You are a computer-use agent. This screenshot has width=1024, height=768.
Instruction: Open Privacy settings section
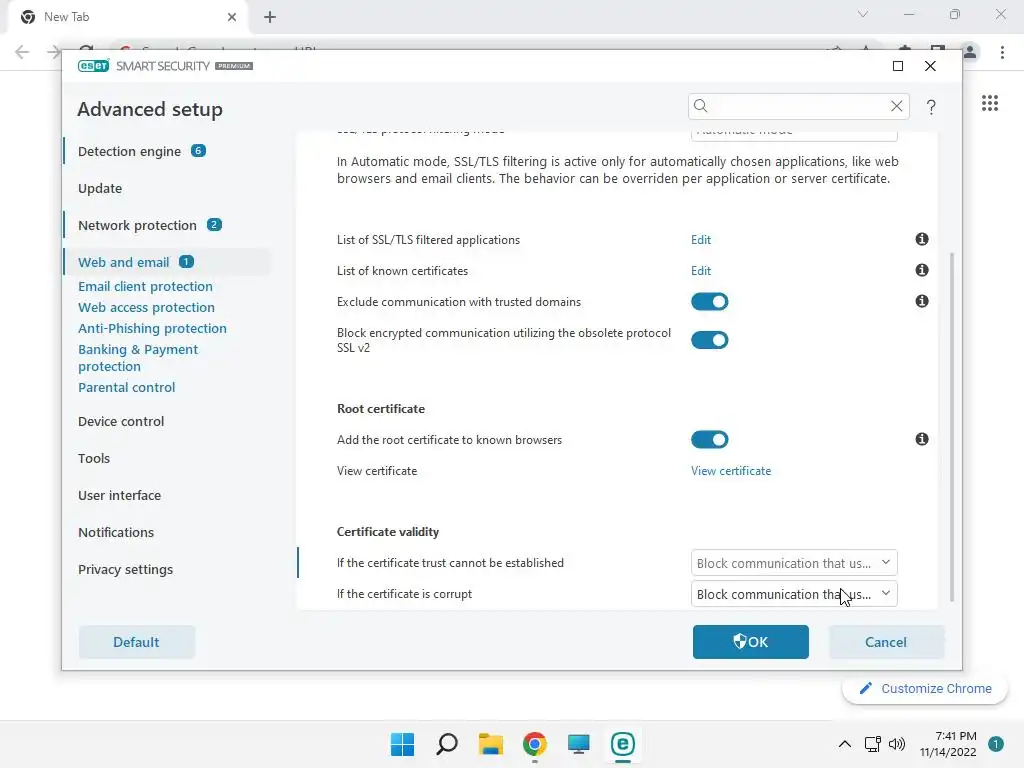(125, 569)
